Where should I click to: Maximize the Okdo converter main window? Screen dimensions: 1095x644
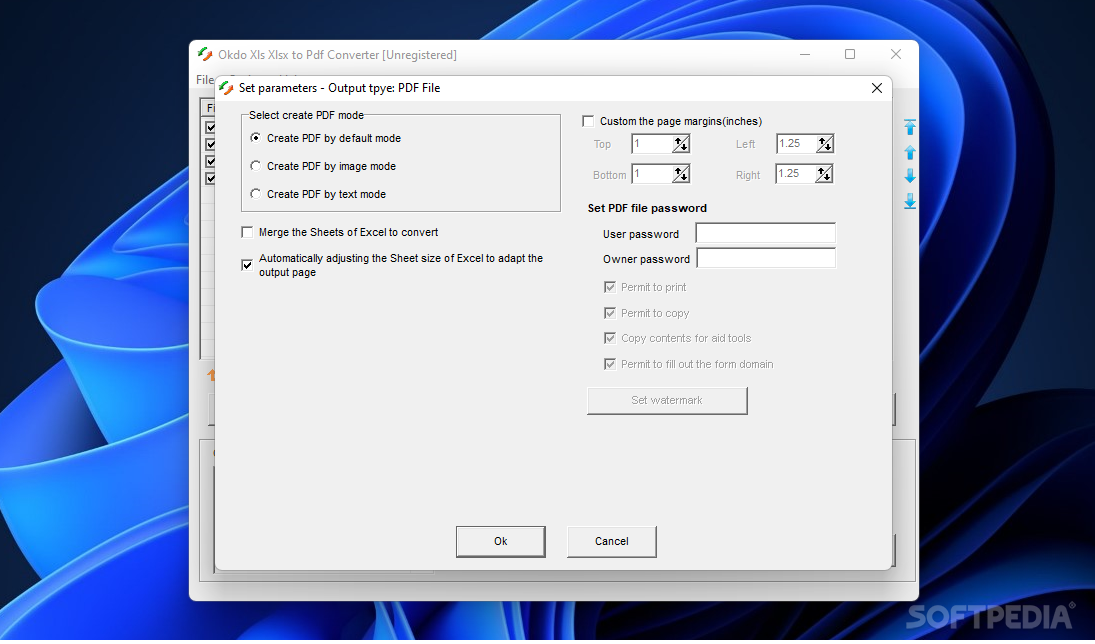coord(850,54)
